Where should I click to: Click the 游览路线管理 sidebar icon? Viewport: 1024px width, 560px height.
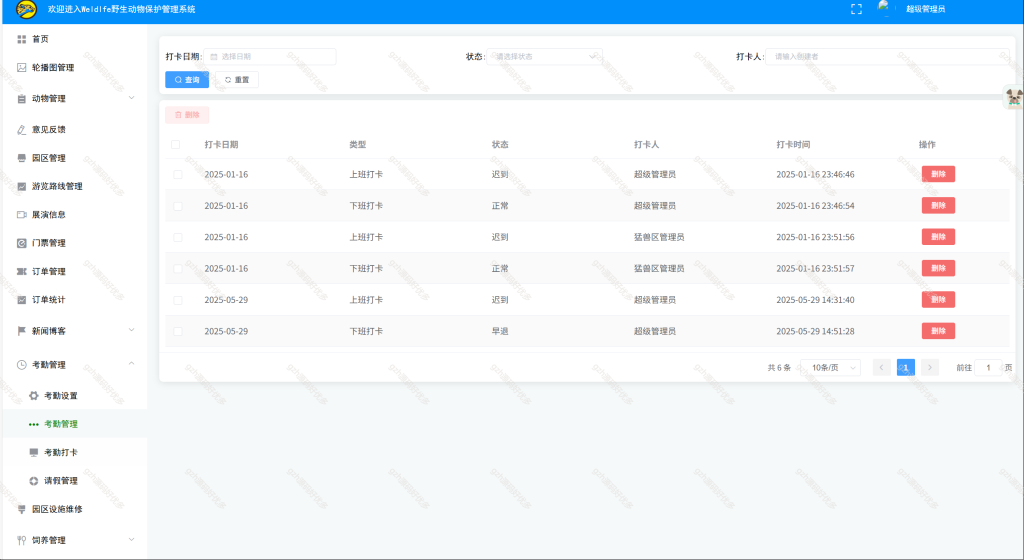pyautogui.click(x=22, y=186)
